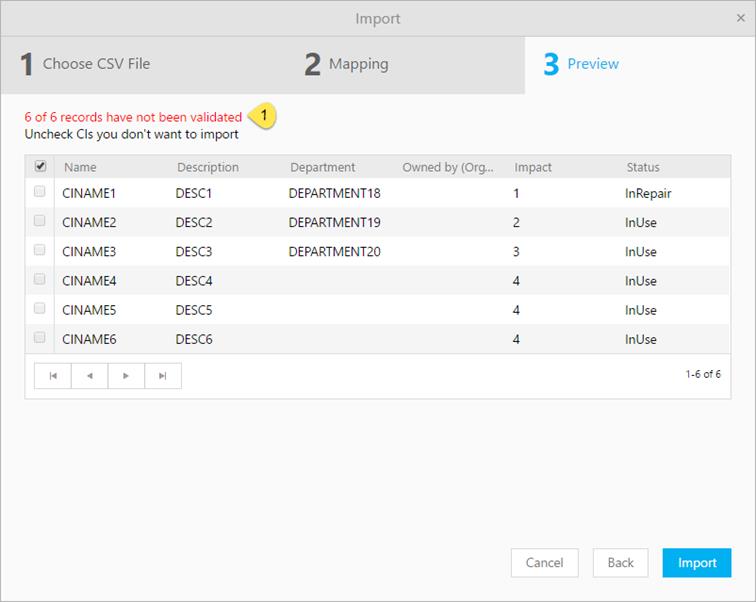This screenshot has height=602, width=756.
Task: Tick the checkbox for CINAME5
Action: pos(40,309)
